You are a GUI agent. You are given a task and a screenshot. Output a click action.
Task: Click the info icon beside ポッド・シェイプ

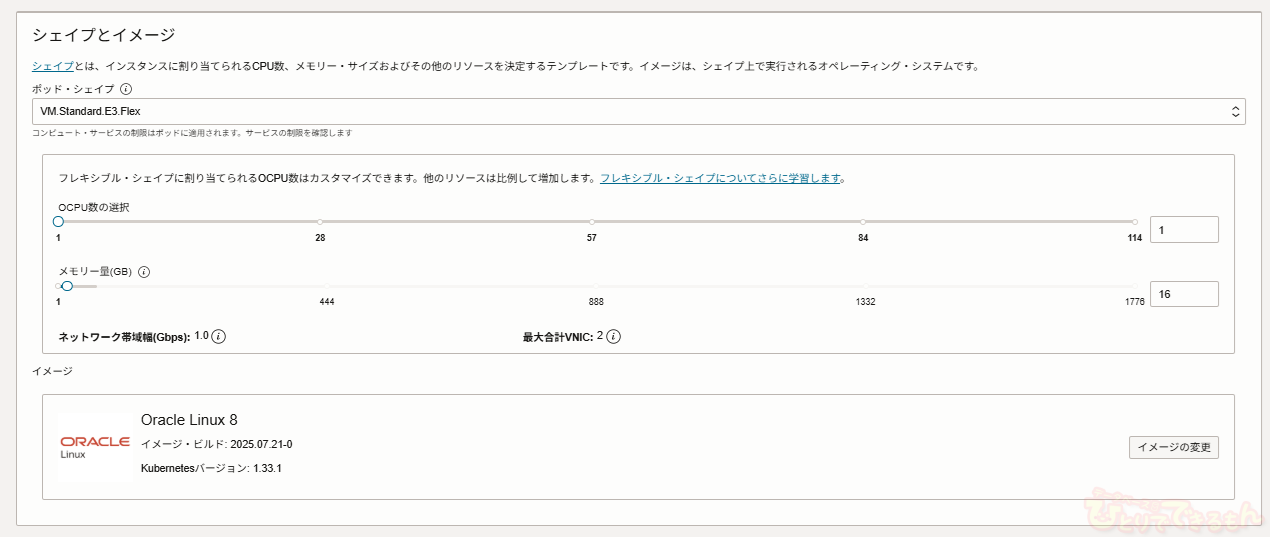126,89
